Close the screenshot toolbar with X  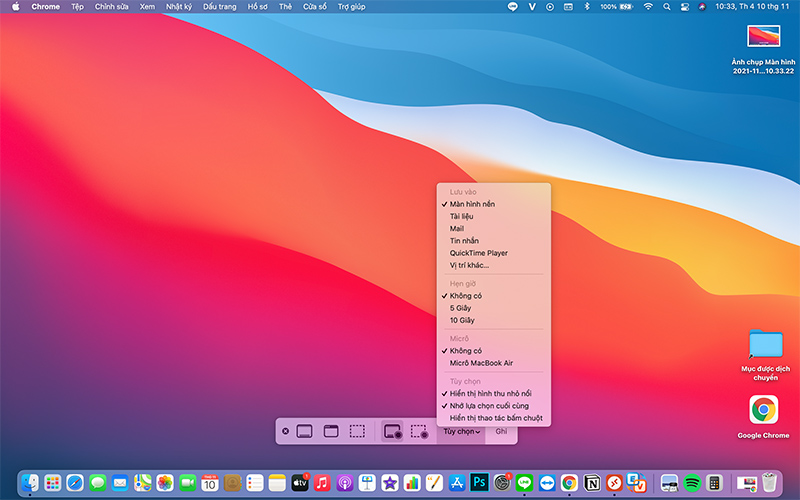tap(286, 432)
